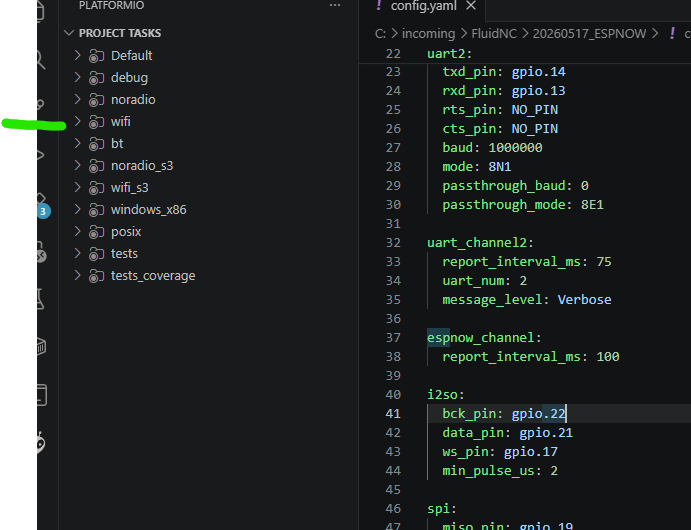691x530 pixels.
Task: Select the wifi task label
Action: click(121, 122)
